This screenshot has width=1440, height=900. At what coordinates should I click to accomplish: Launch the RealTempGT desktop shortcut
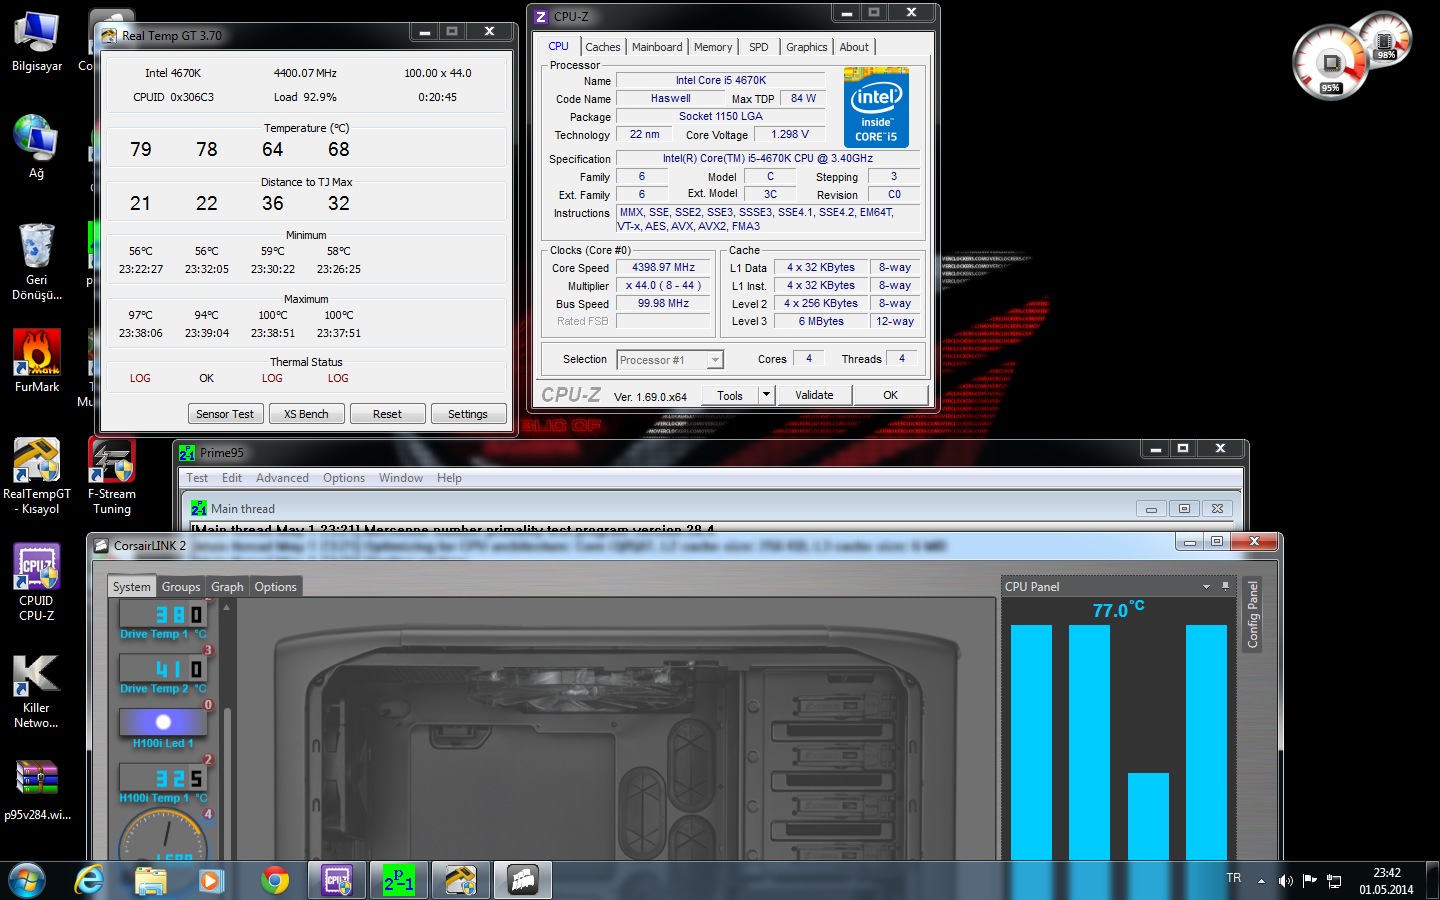[x=37, y=477]
